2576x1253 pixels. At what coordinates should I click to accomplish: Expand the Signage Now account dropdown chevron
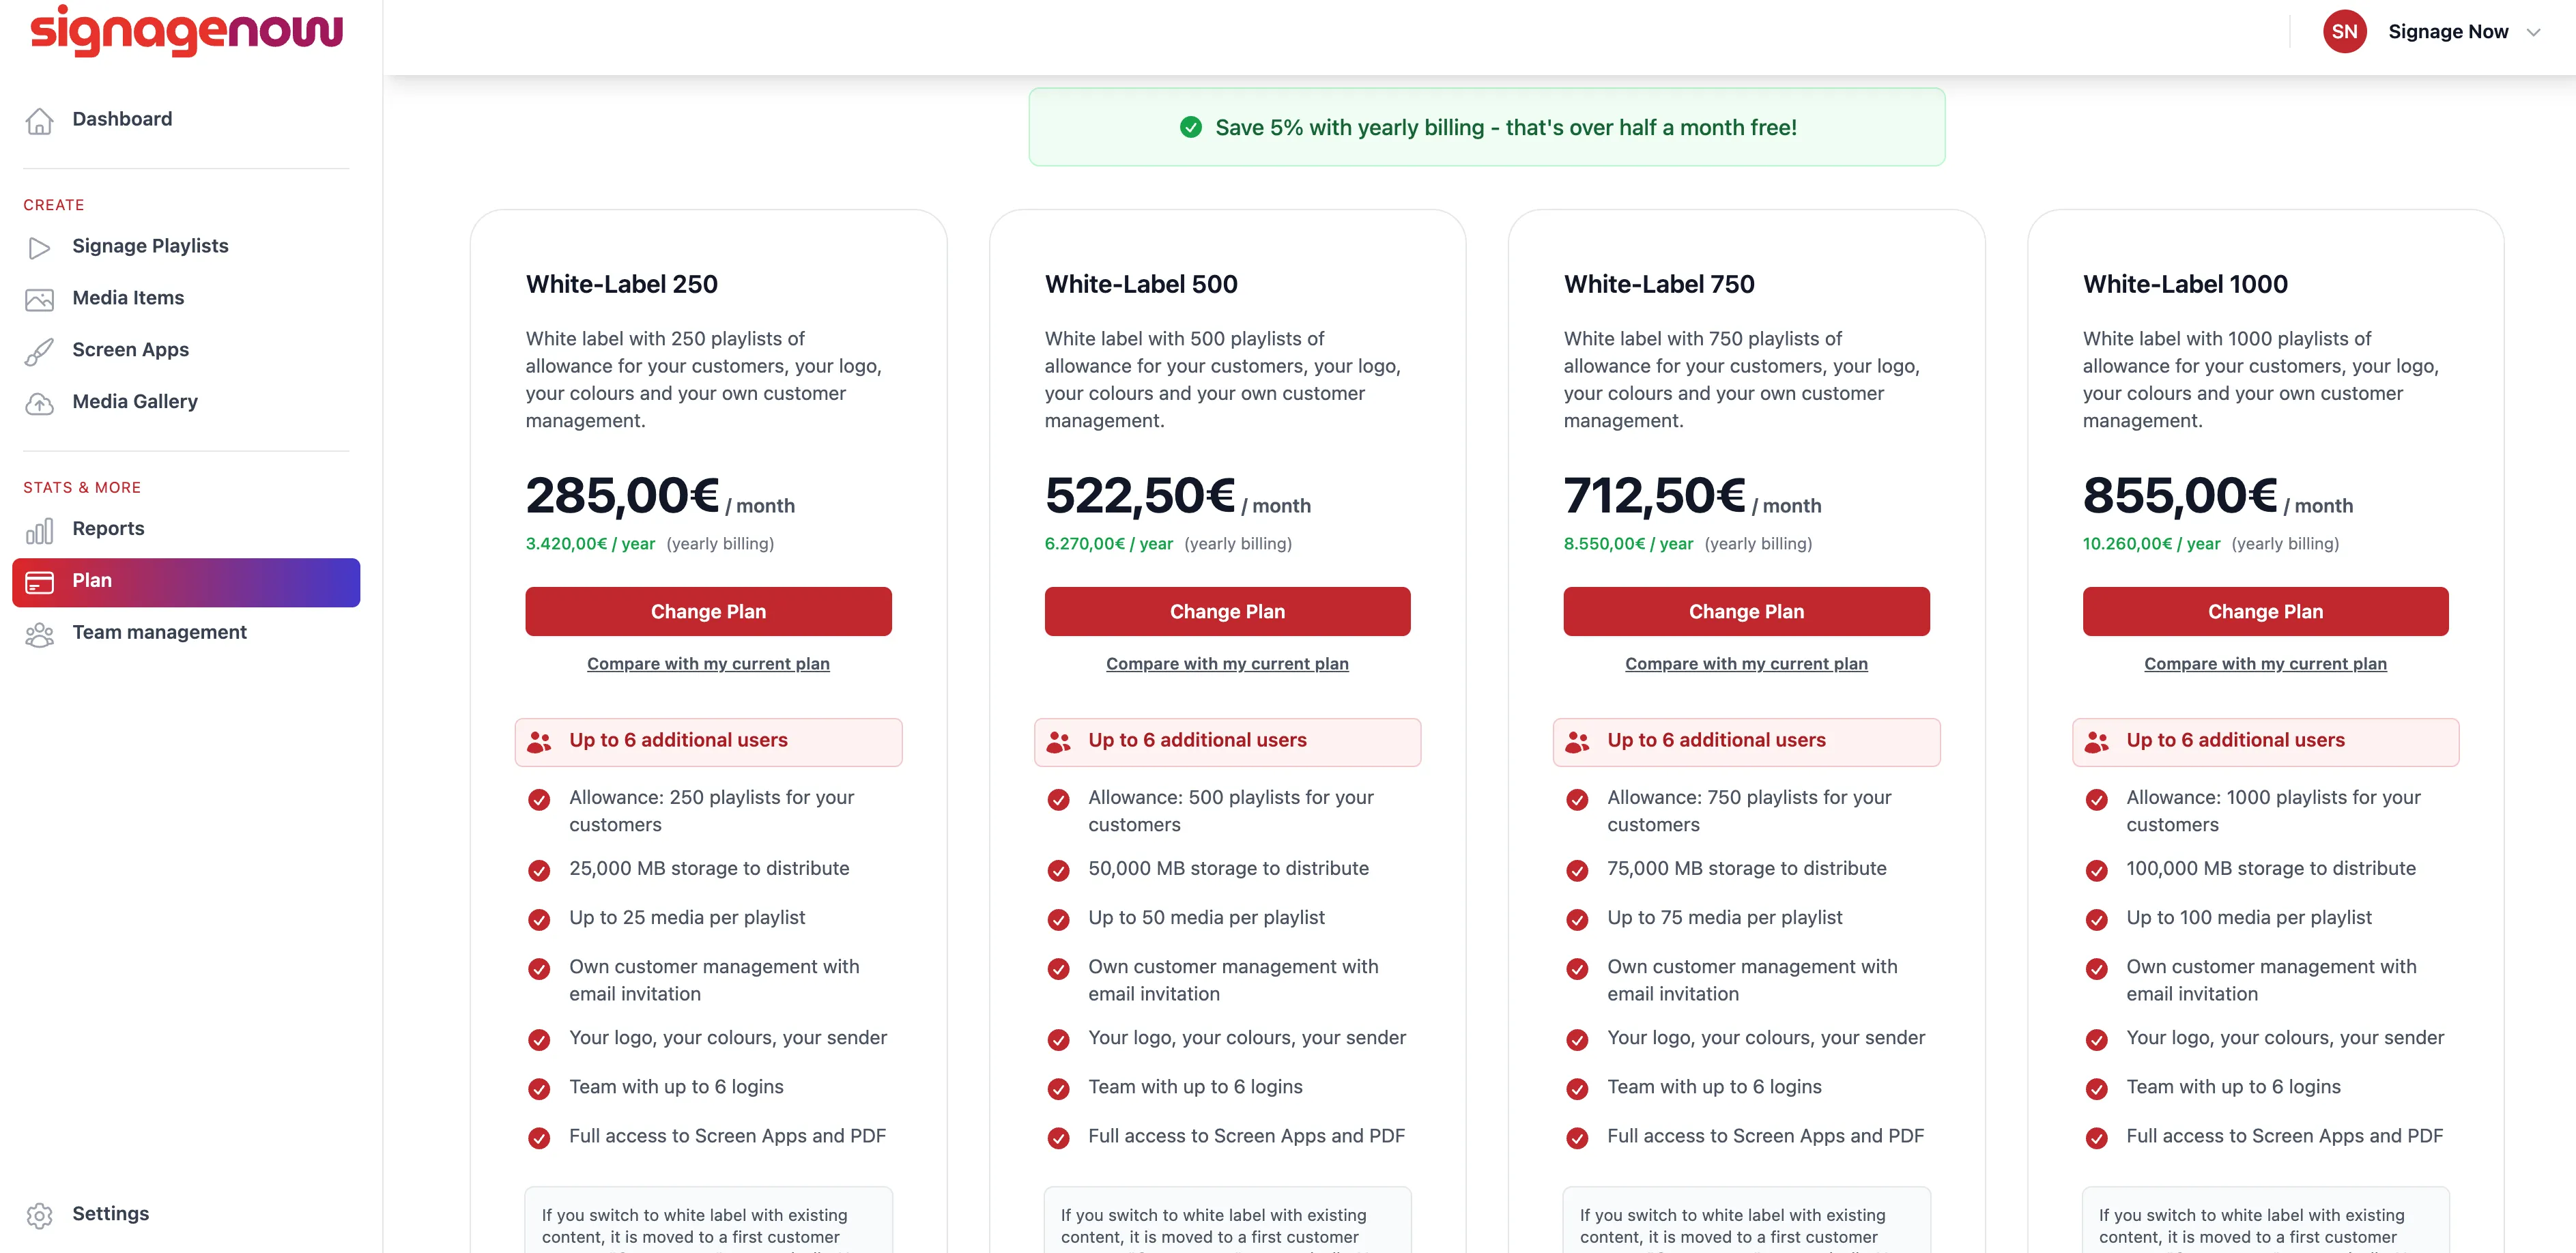pyautogui.click(x=2533, y=33)
